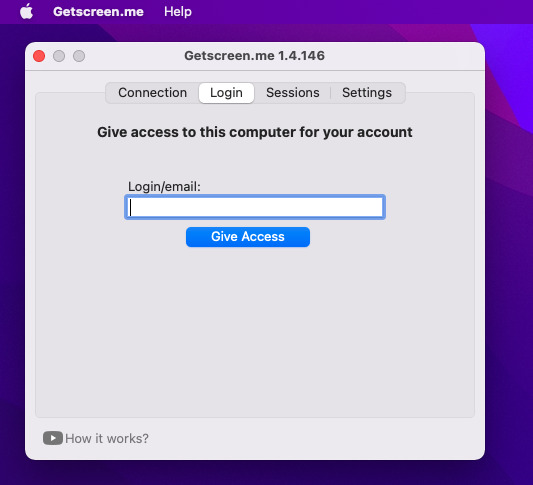
Task: Switch to the Connection tab
Action: 152,93
